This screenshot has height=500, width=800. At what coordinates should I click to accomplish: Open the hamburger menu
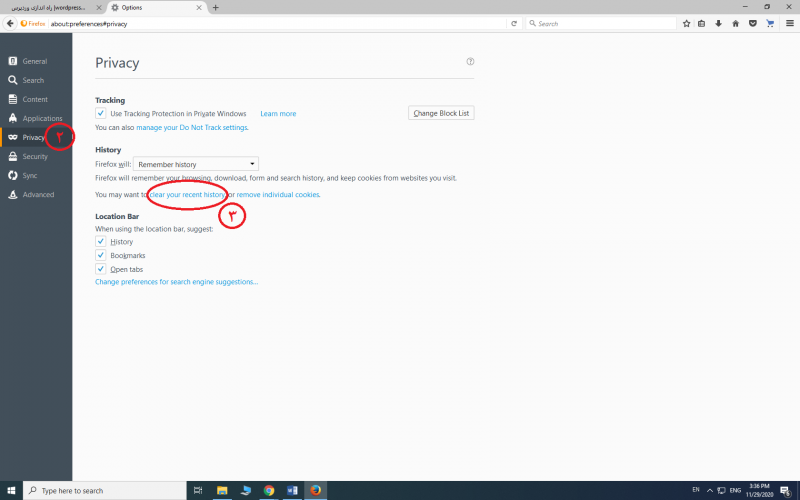coord(789,23)
